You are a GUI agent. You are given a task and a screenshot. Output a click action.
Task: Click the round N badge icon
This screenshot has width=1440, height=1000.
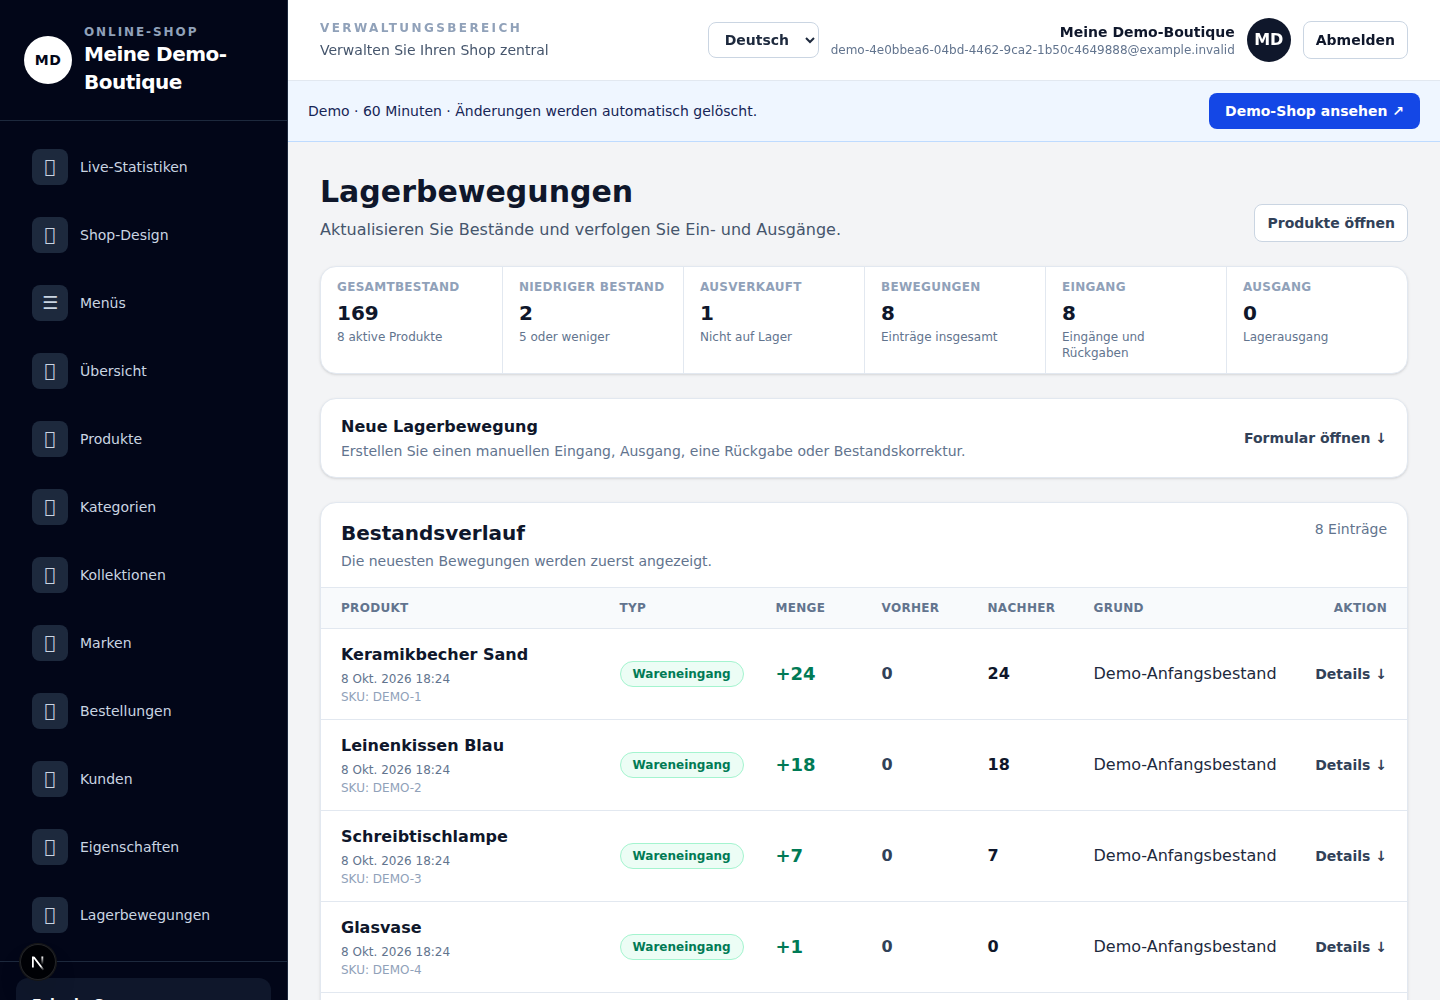click(x=38, y=962)
